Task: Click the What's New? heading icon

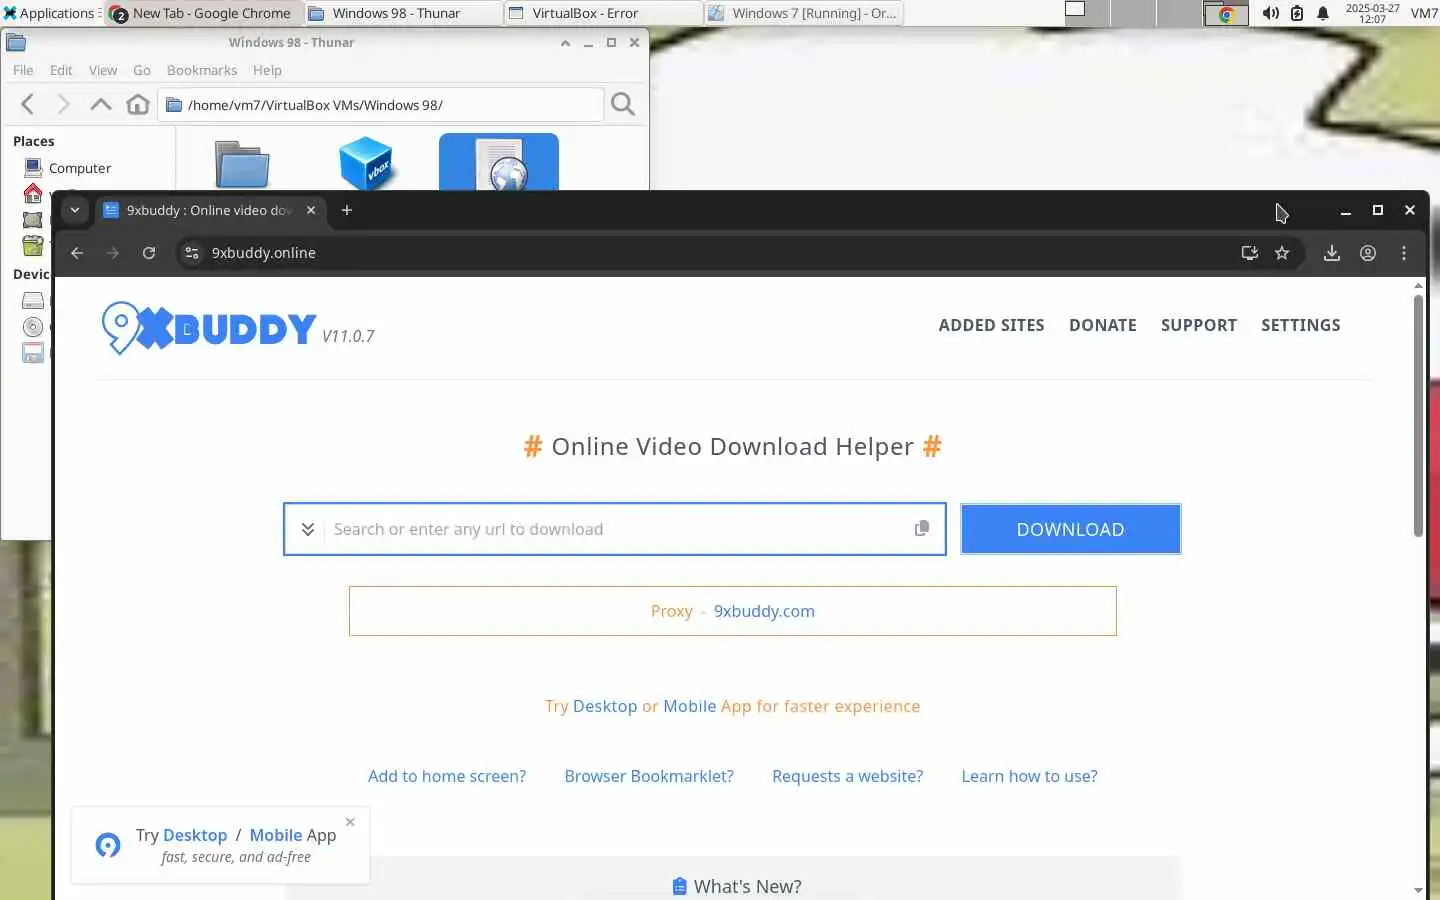Action: 679,886
